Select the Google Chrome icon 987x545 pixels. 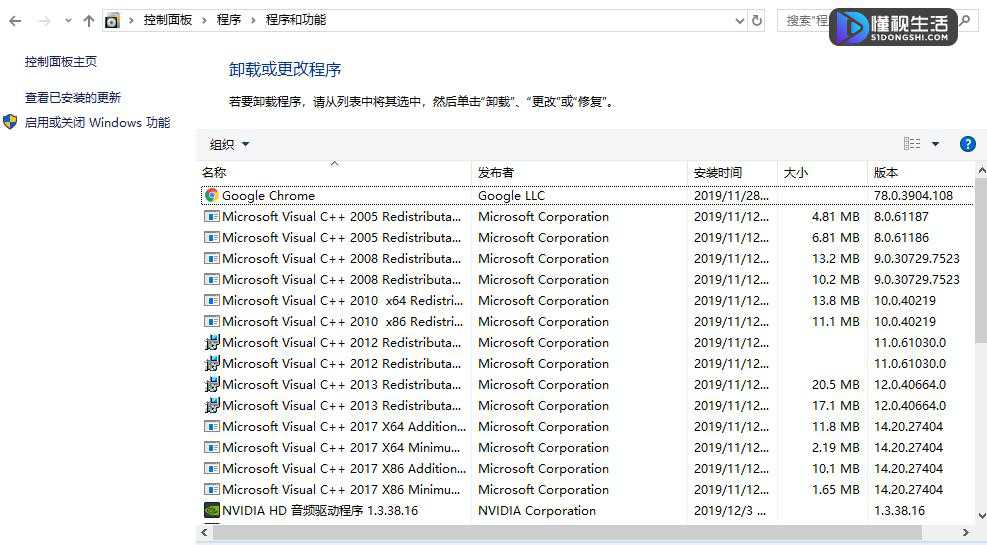pos(212,195)
